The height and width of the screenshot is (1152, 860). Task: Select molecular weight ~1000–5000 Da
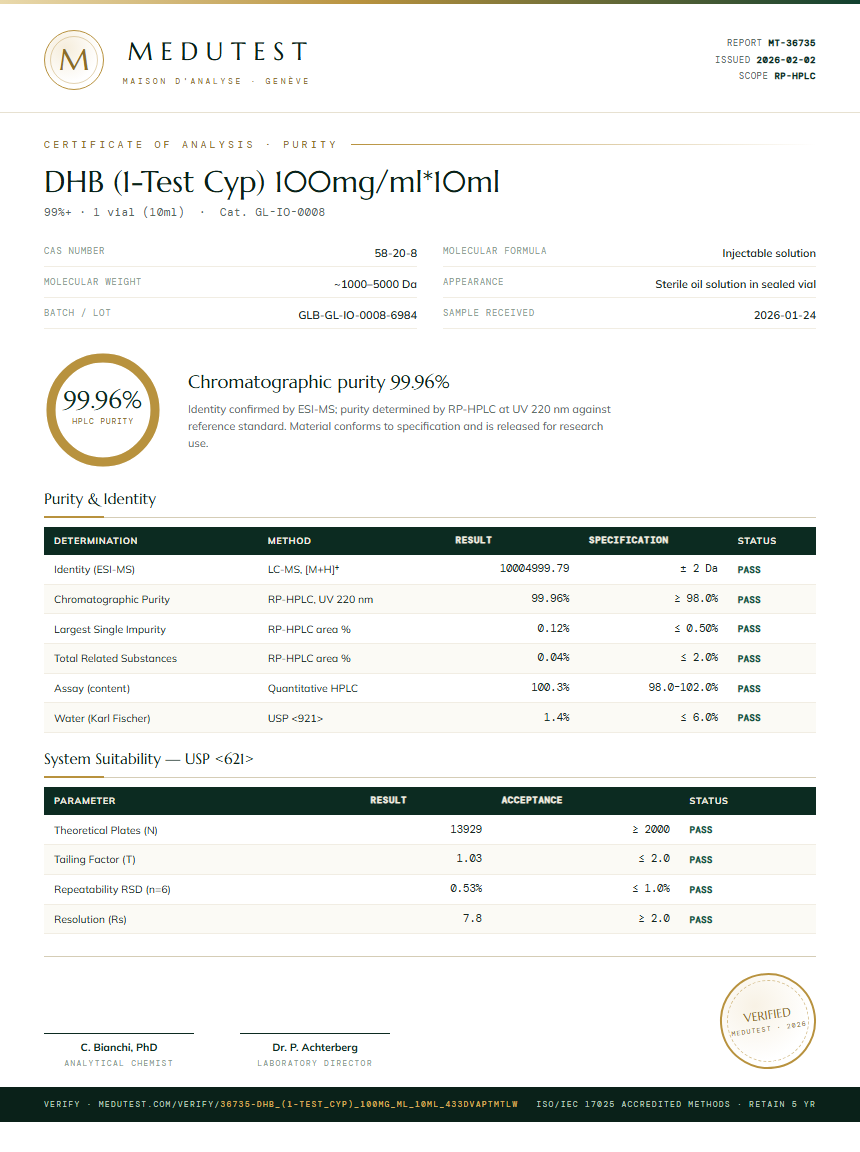point(375,284)
